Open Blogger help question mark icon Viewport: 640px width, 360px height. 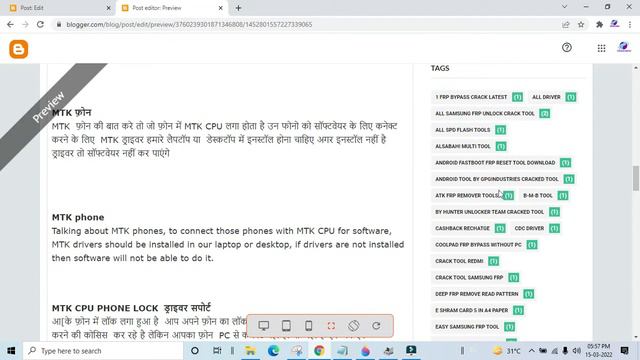tap(567, 48)
